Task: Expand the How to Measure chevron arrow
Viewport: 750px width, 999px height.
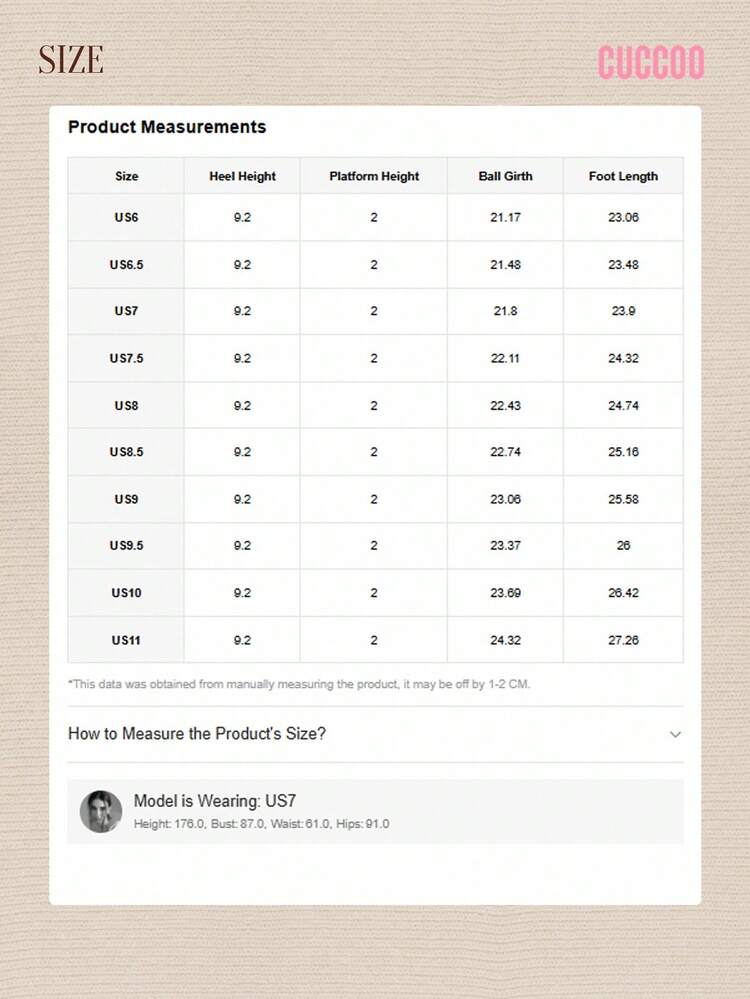Action: tap(675, 734)
